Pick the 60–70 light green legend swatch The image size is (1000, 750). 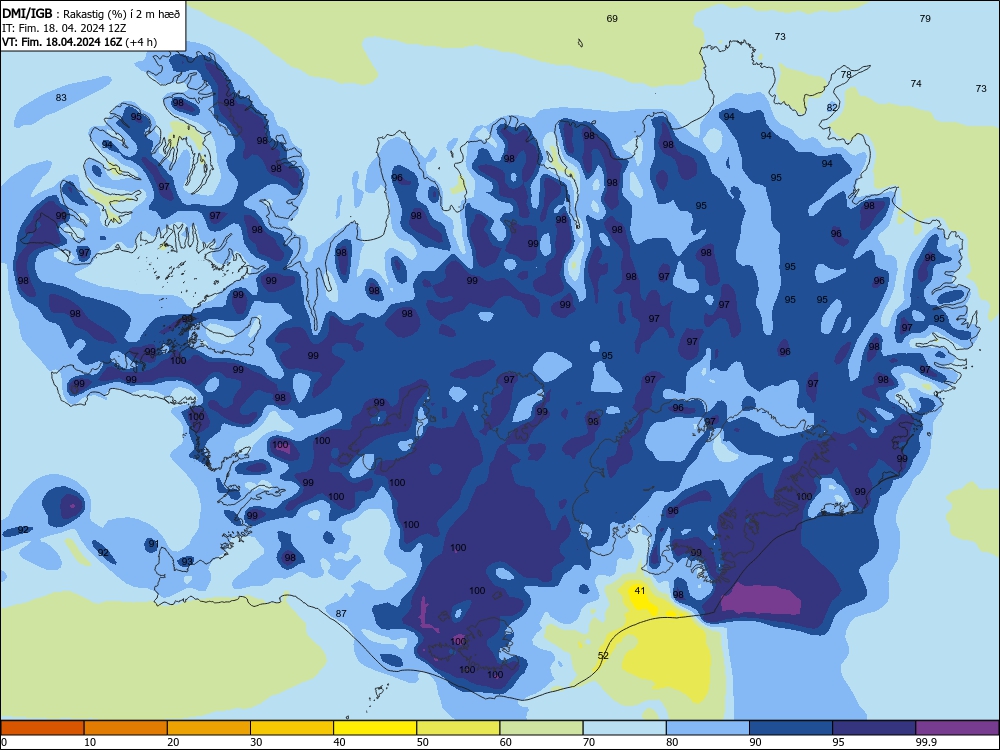pos(541,728)
